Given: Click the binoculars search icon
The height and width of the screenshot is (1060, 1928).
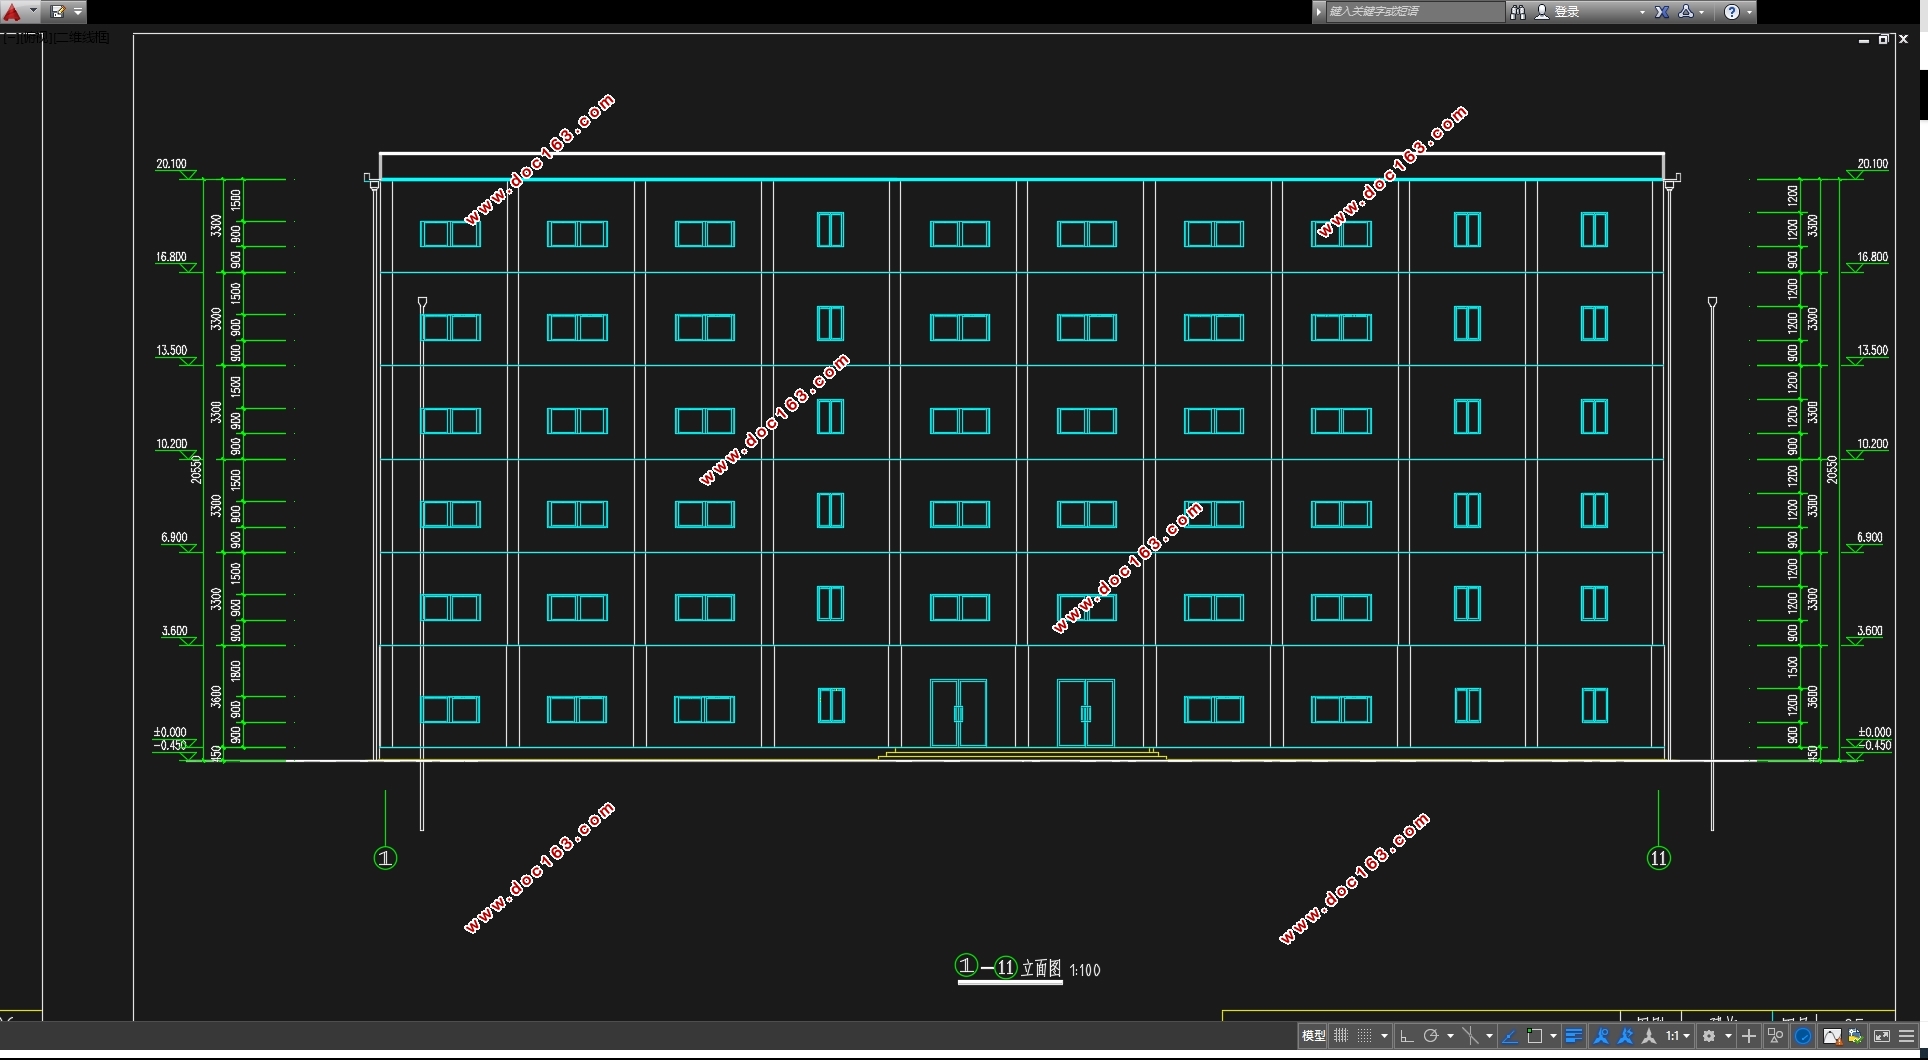Looking at the screenshot, I should tap(1517, 12).
